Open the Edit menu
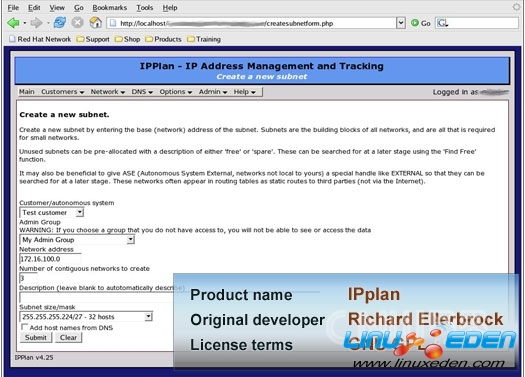The width and height of the screenshot is (525, 377). point(34,7)
